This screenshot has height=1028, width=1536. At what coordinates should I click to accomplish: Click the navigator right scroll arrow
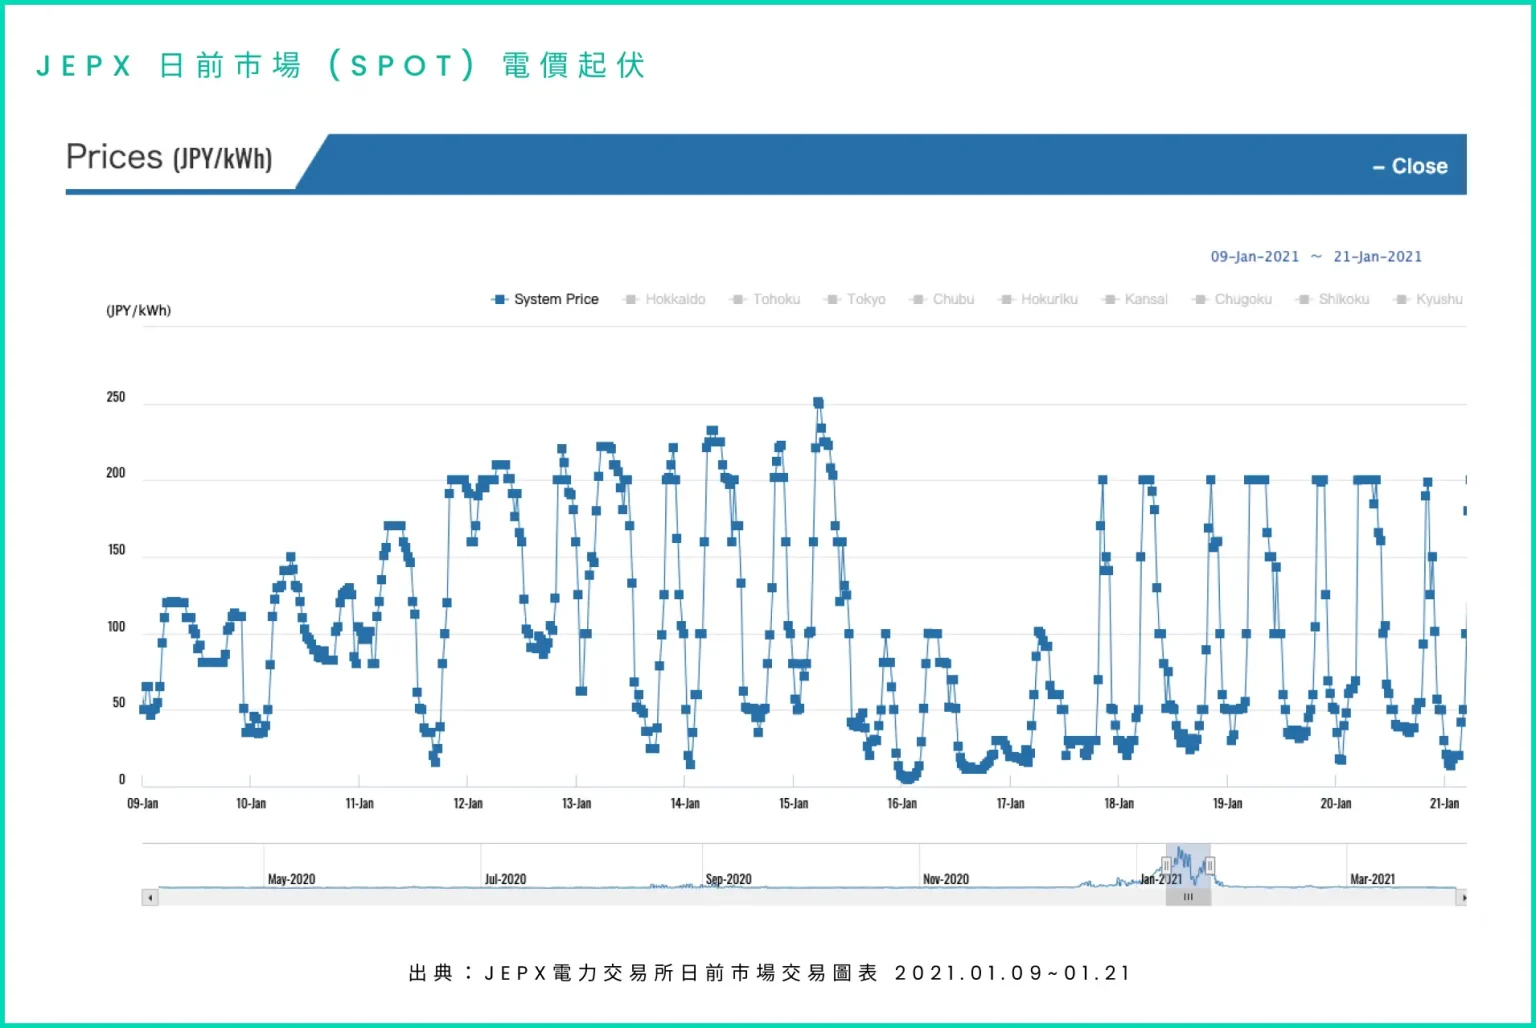click(1462, 898)
